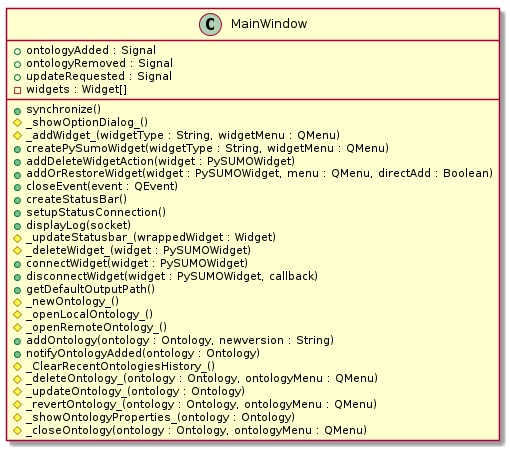This screenshot has height=451, width=510.
Task: Click the diamond icon beside _deleteWidget_
Action: [x=17, y=251]
